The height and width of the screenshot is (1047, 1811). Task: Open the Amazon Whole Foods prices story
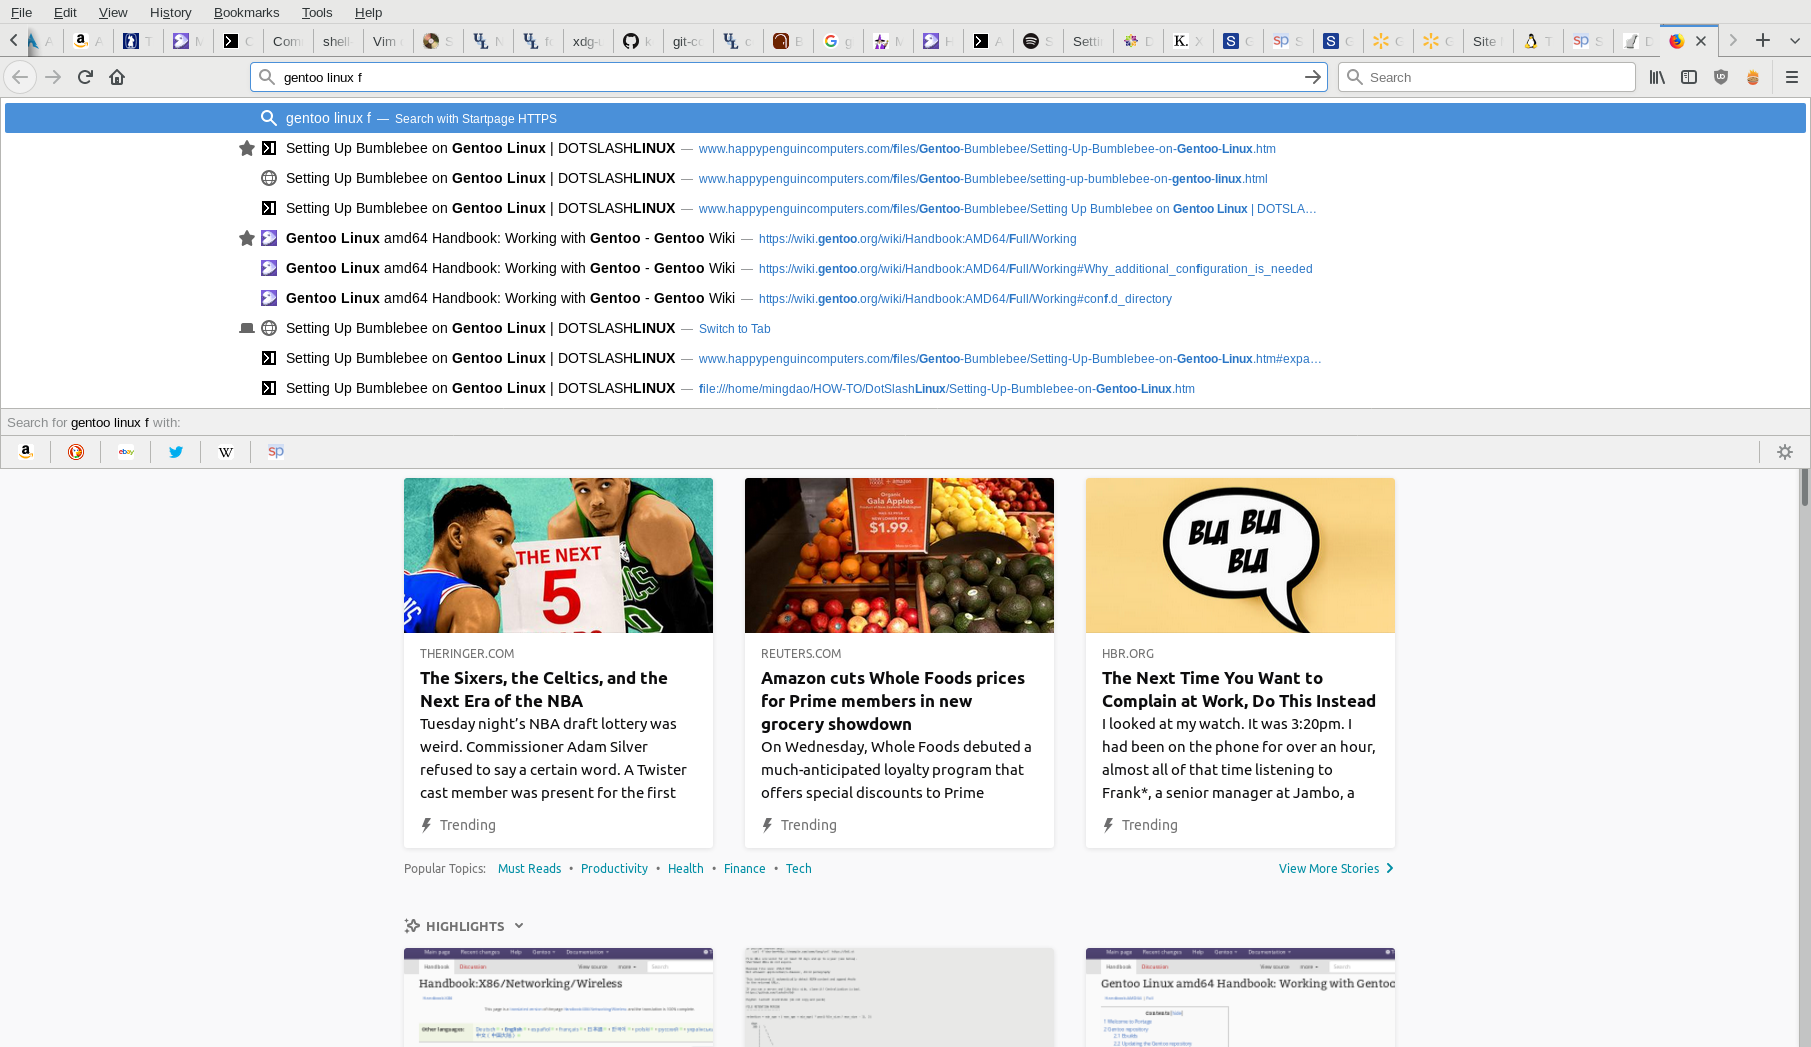tap(899, 662)
